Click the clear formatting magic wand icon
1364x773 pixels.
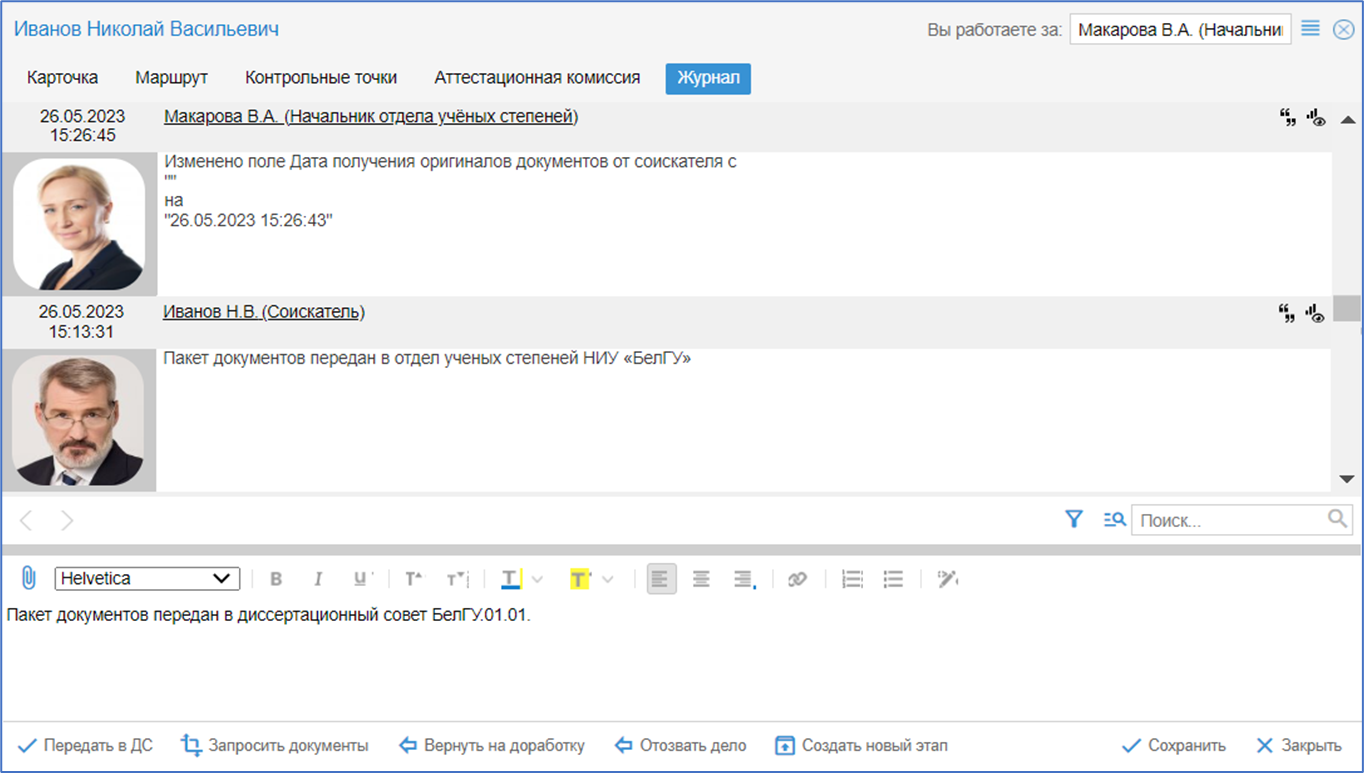click(947, 579)
